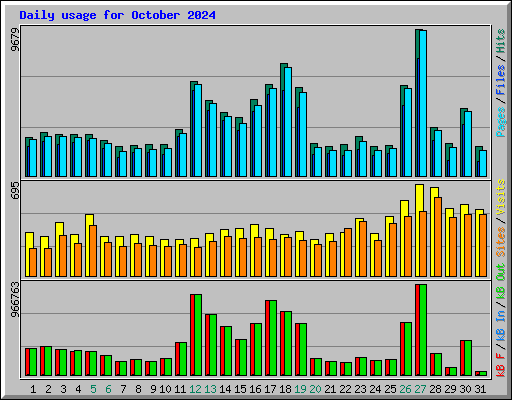Click the 'Sites' legend label
Image resolution: width=512 pixels, height=400 pixels.
pyautogui.click(x=500, y=242)
